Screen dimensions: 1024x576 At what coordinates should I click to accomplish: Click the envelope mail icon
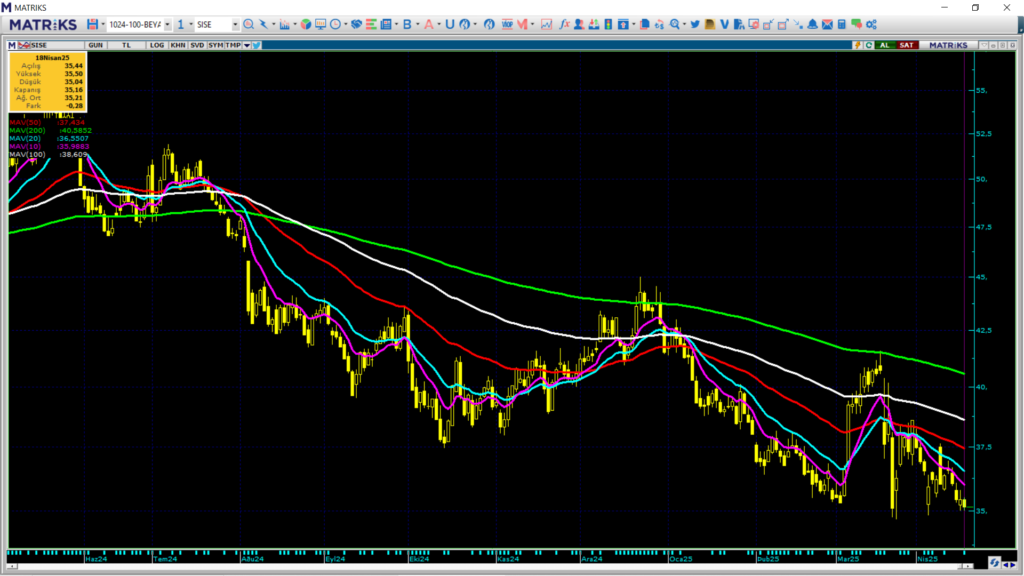[x=827, y=24]
